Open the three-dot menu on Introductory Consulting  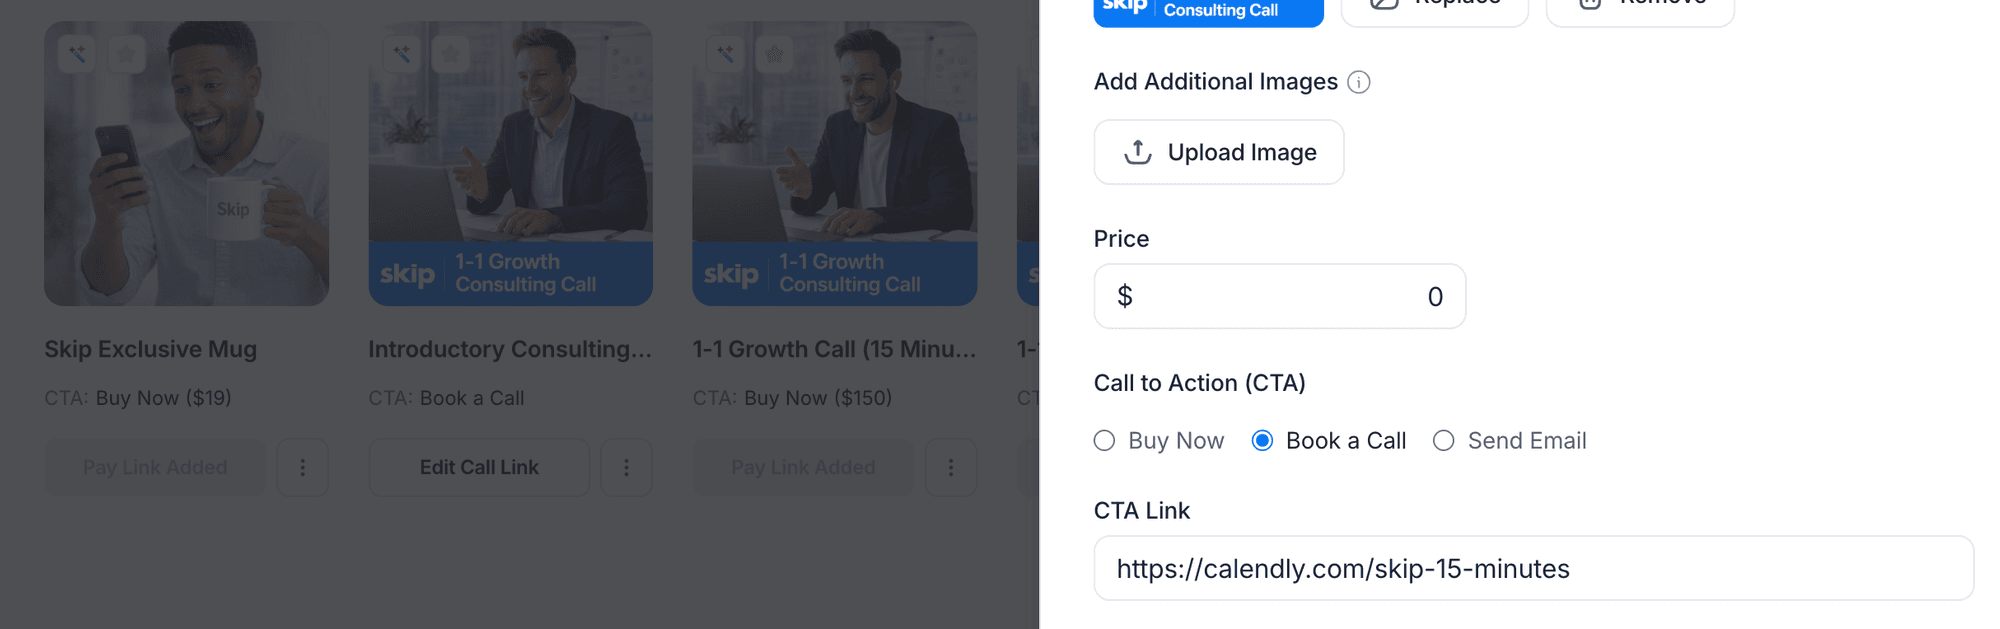[627, 467]
